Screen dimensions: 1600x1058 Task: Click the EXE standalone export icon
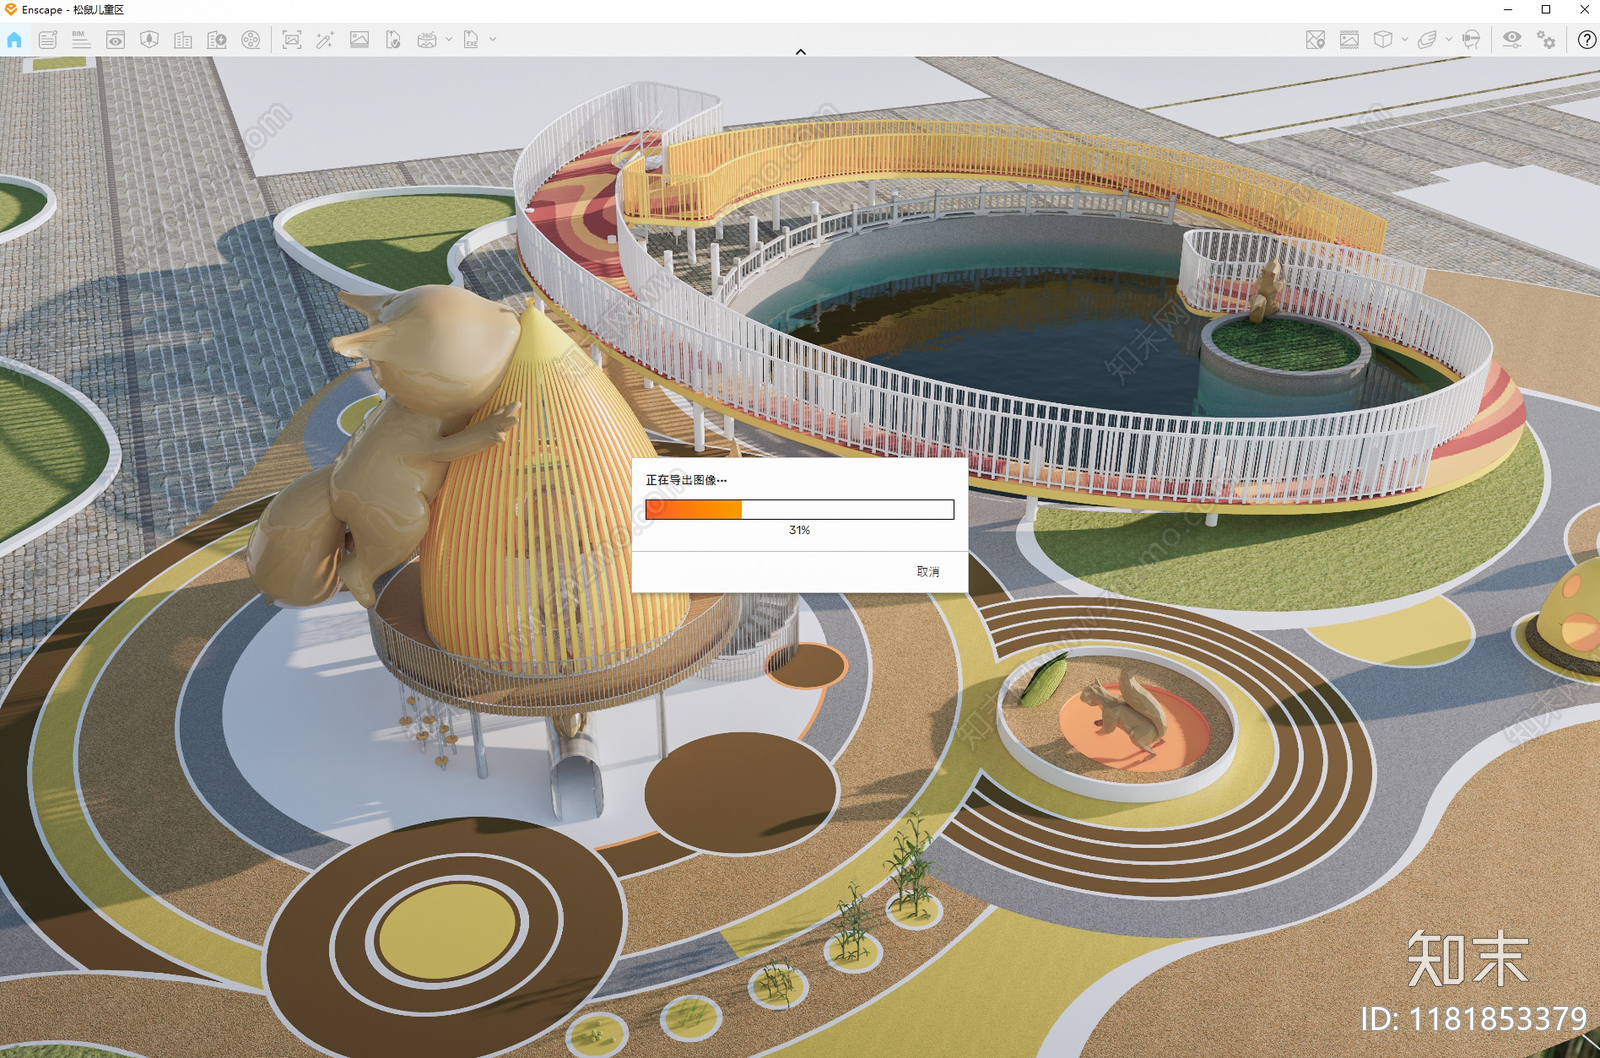coord(471,40)
